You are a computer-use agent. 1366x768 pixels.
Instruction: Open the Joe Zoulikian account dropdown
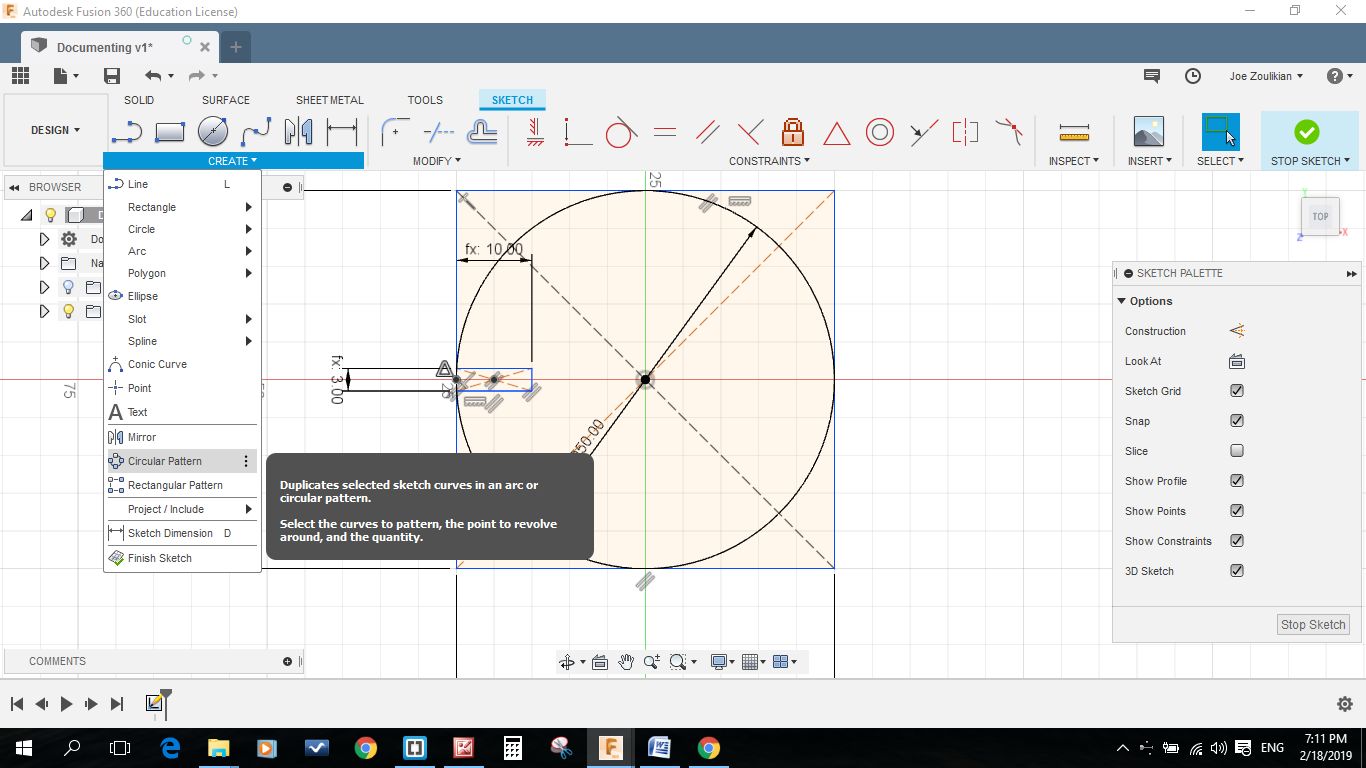click(1267, 76)
